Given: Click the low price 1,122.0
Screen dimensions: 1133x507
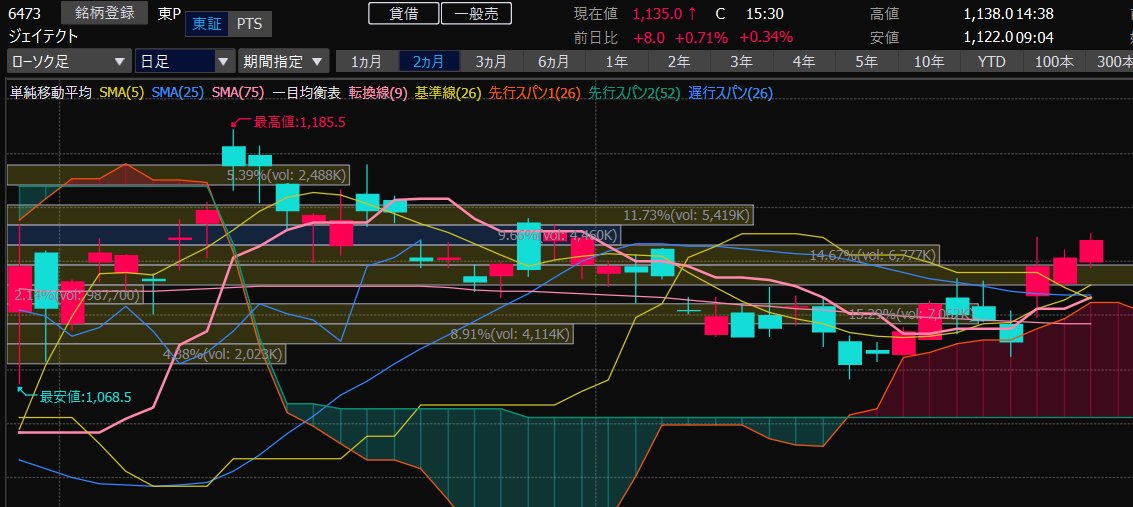Looking at the screenshot, I should coord(988,37).
